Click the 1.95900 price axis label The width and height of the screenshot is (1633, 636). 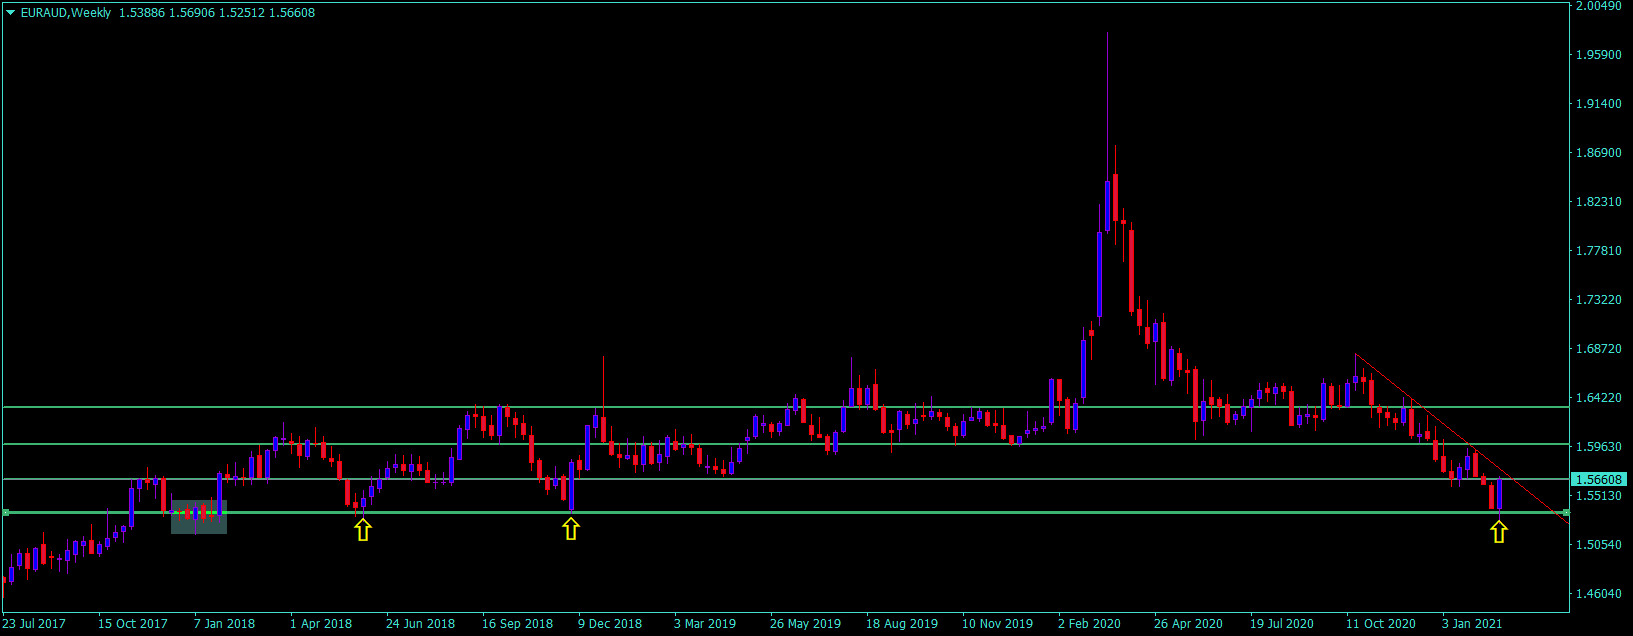[x=1599, y=55]
